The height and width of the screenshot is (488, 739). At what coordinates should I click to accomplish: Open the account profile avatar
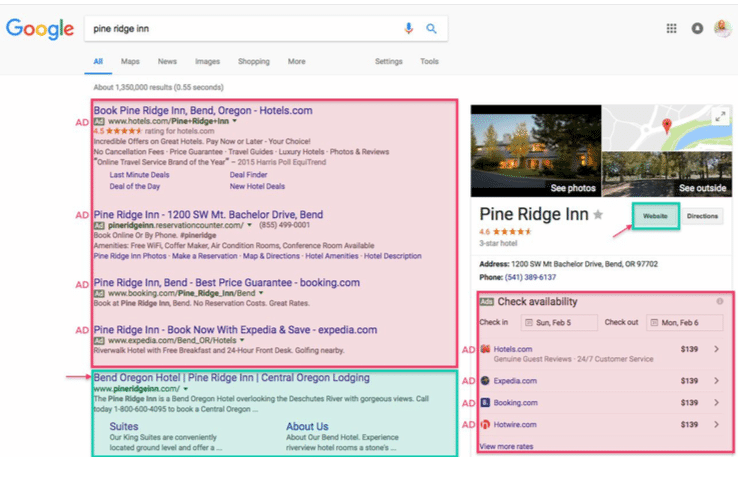723,28
